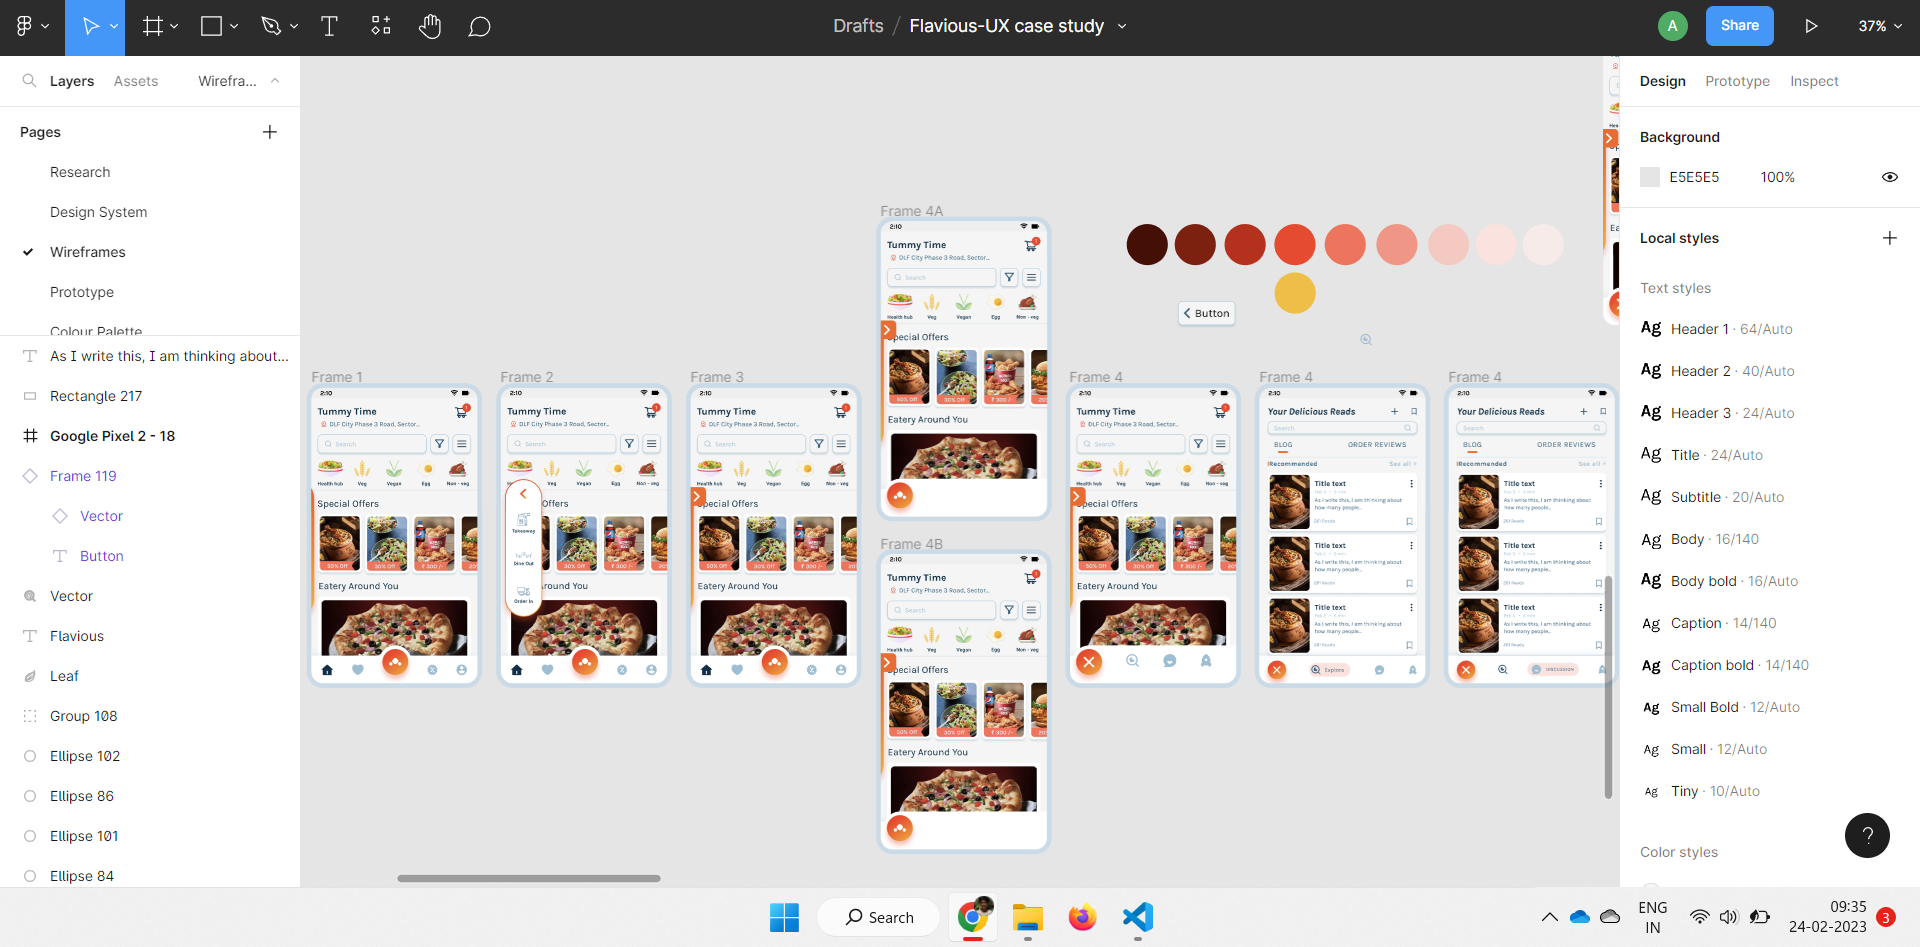
Task: Open Visual Studio Code from taskbar
Action: pos(1137,917)
